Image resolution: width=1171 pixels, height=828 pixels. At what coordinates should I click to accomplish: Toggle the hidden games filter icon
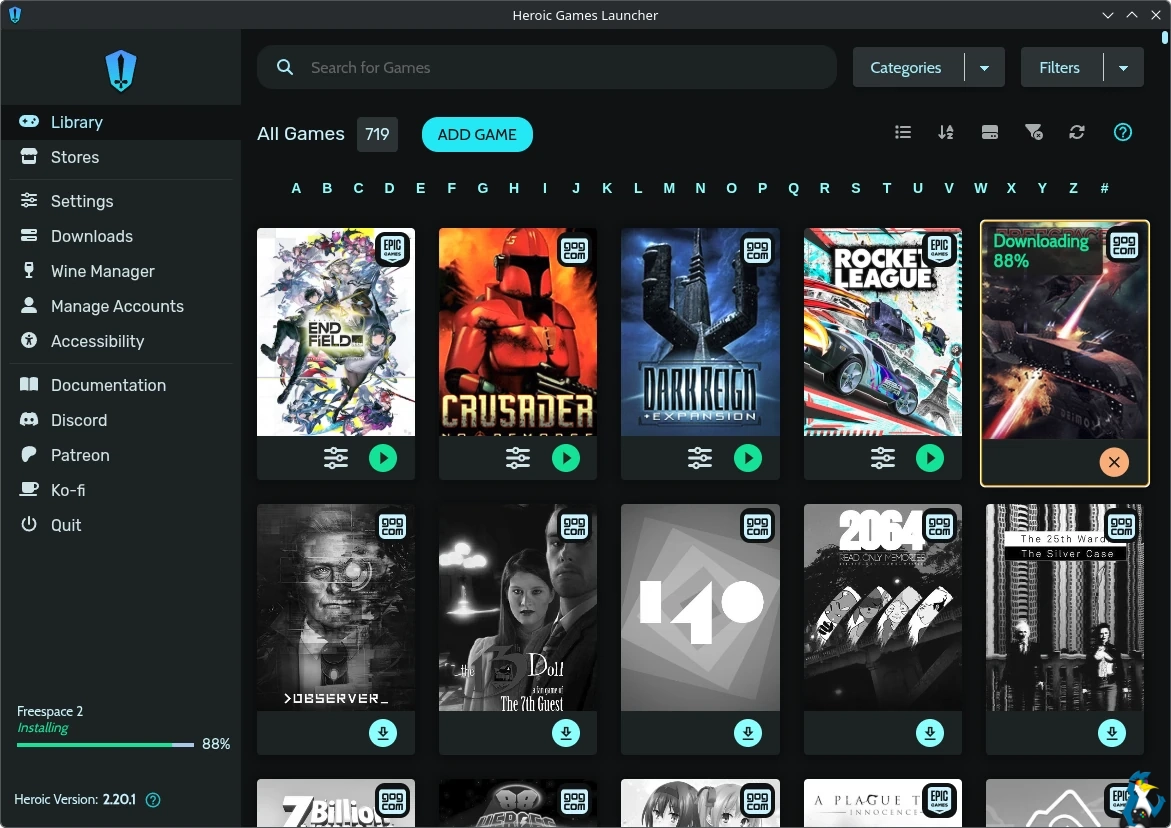point(1034,133)
